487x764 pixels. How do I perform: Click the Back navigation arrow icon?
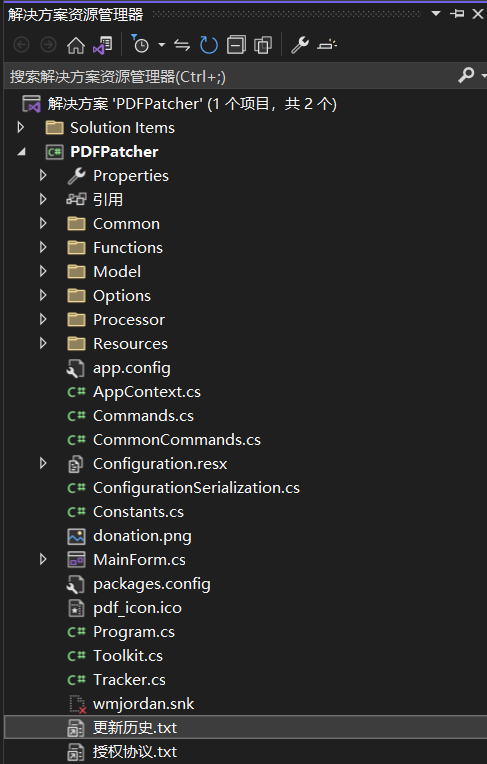click(x=21, y=45)
